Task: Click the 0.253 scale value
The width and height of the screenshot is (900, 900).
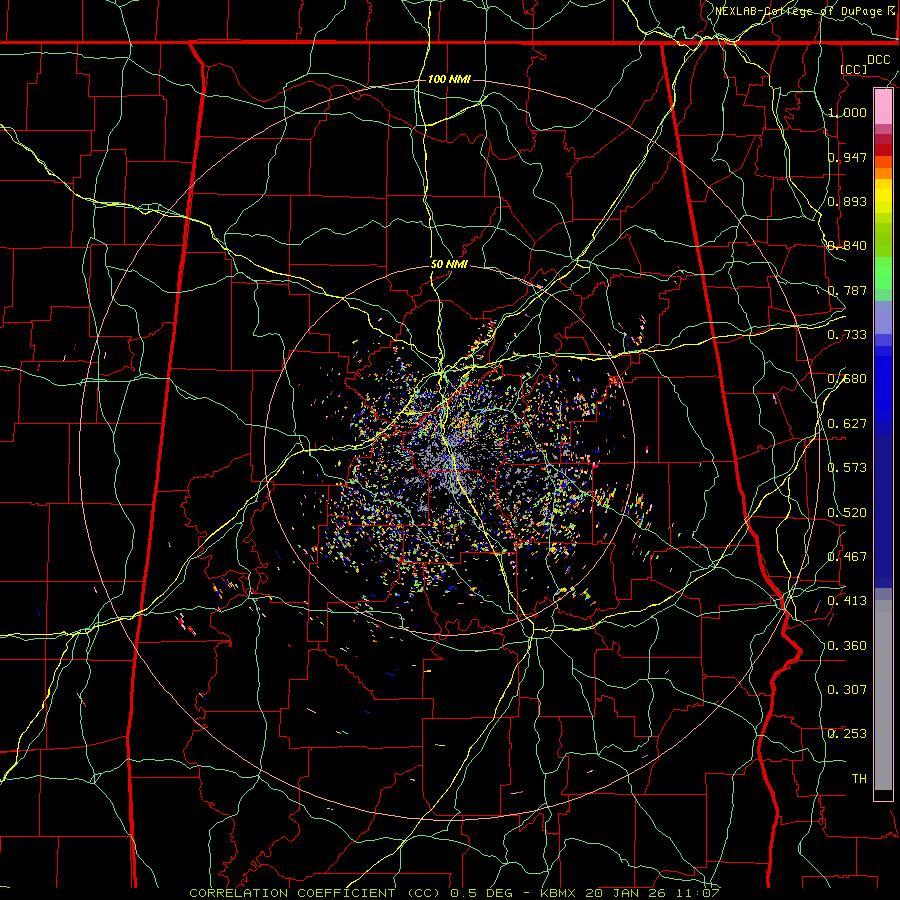Action: [x=847, y=734]
